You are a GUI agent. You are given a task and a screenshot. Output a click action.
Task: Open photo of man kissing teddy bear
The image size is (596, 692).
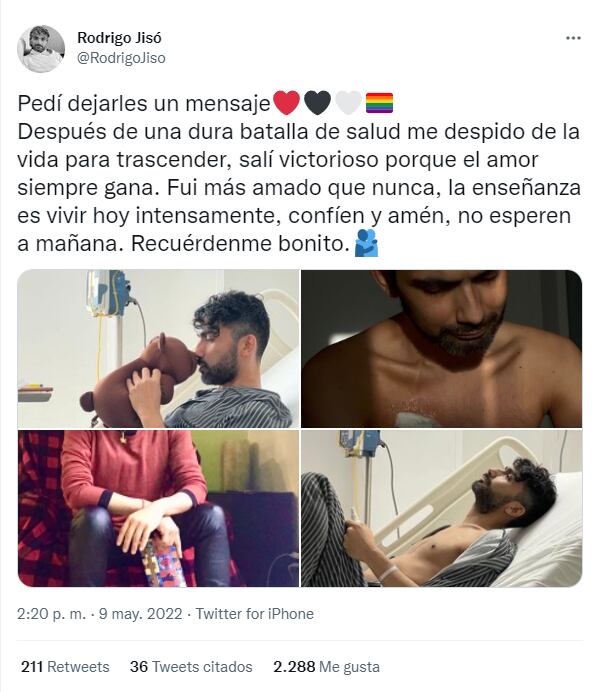pyautogui.click(x=158, y=349)
